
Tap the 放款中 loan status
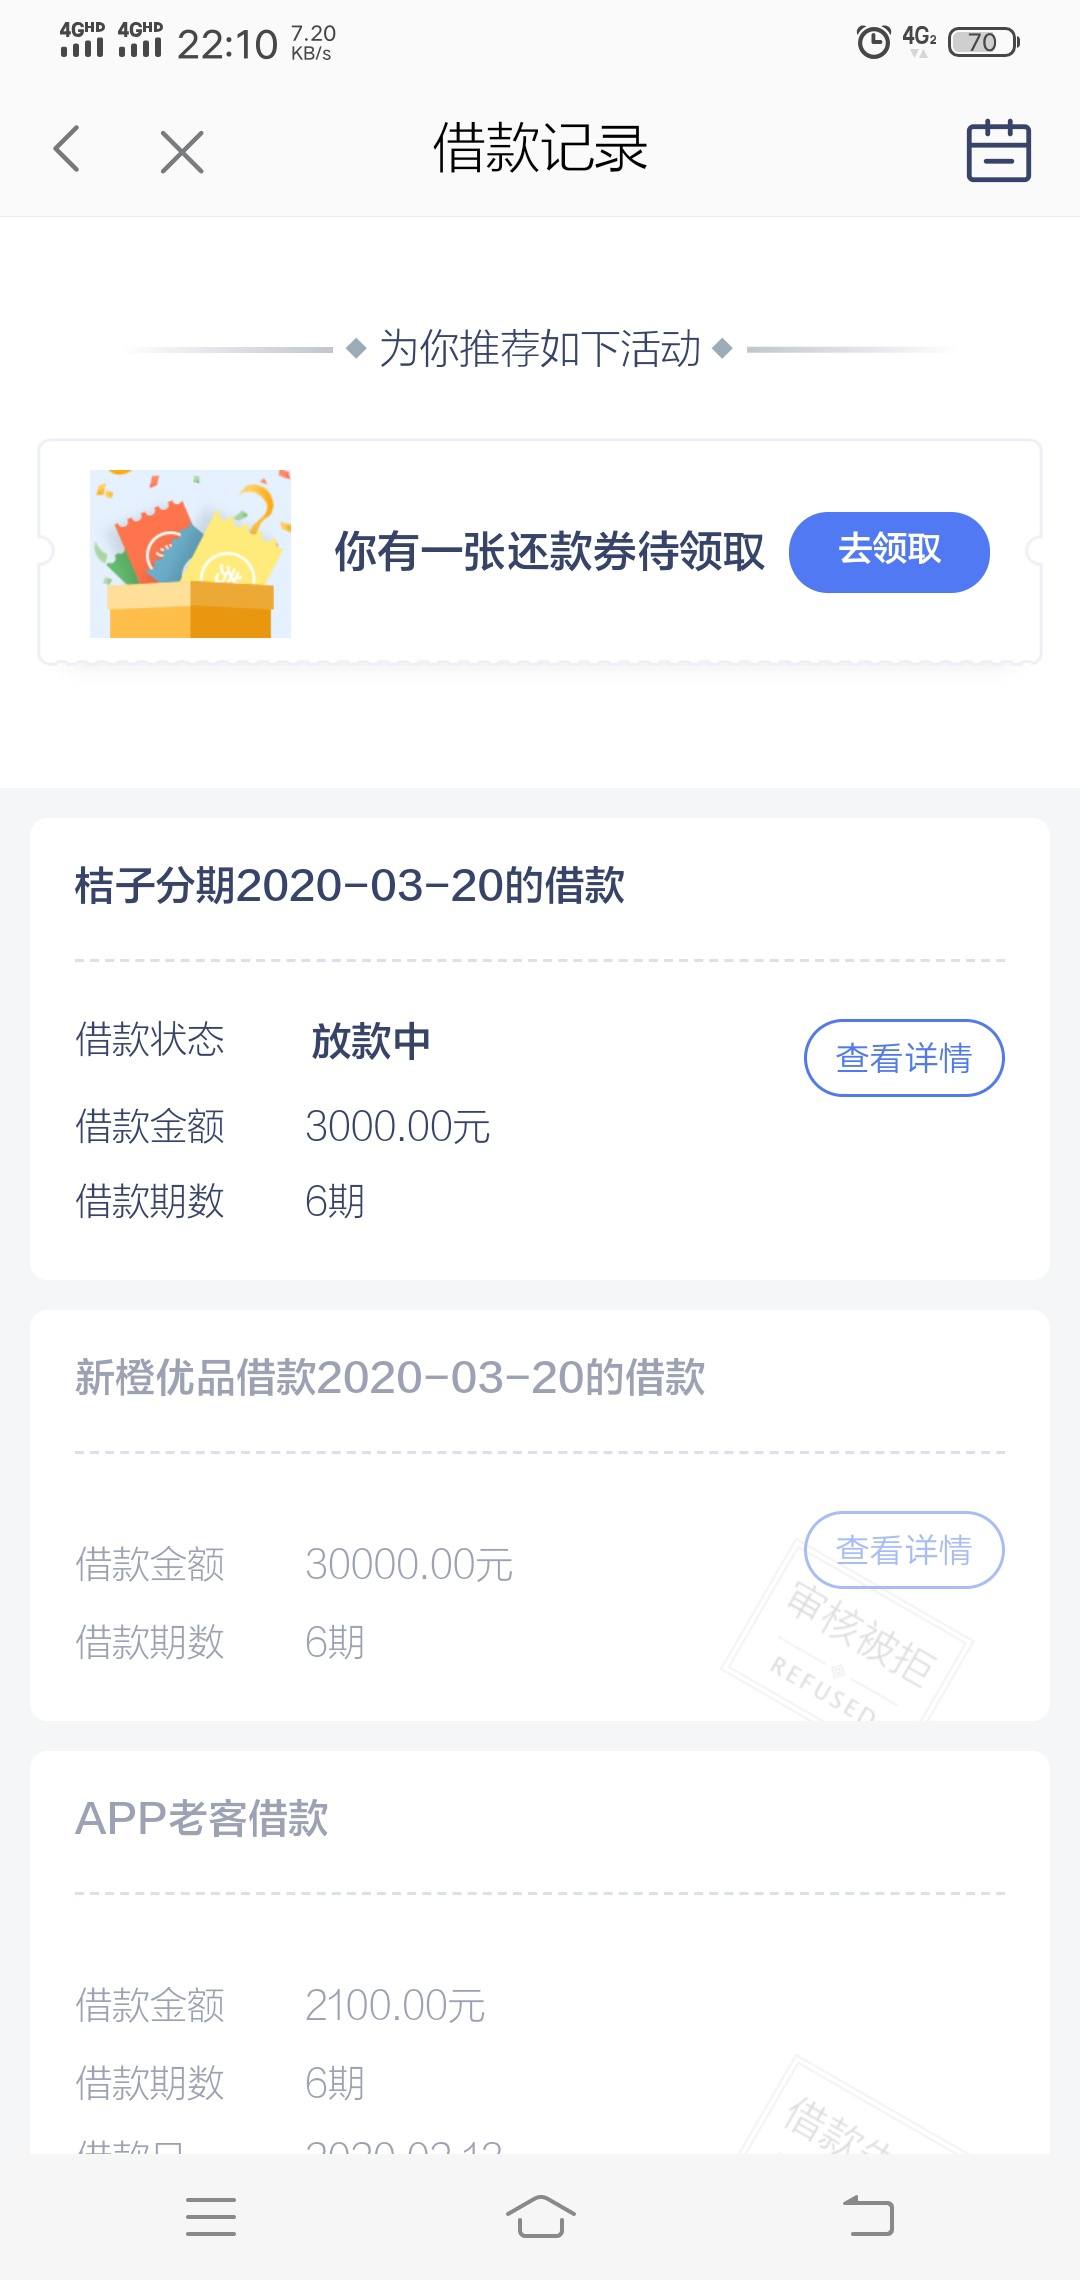[371, 1041]
